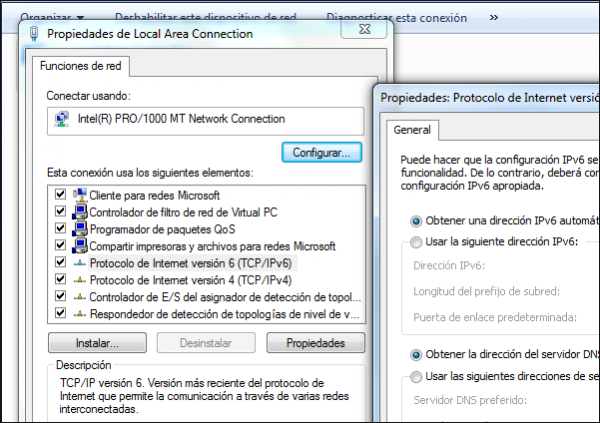This screenshot has width=600, height=423.
Task: Open Propiedades for the selected protocol
Action: coord(316,343)
